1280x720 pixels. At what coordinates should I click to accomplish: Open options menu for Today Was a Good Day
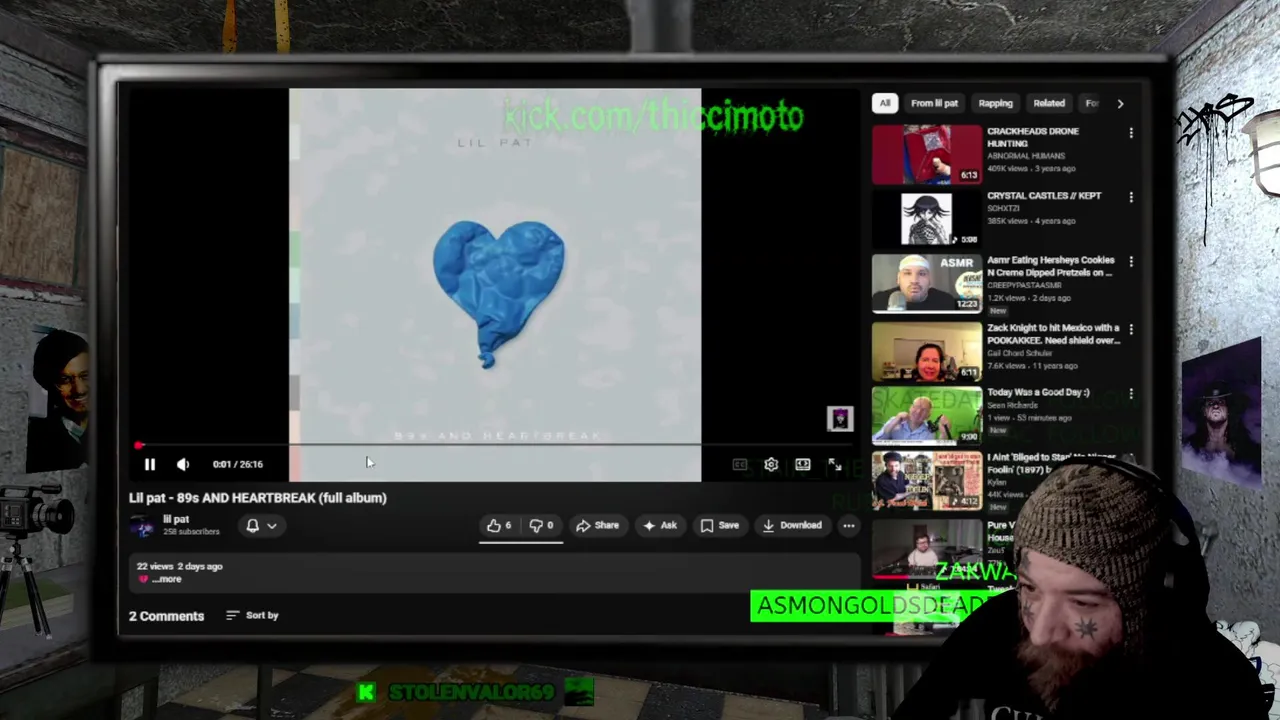[1131, 394]
